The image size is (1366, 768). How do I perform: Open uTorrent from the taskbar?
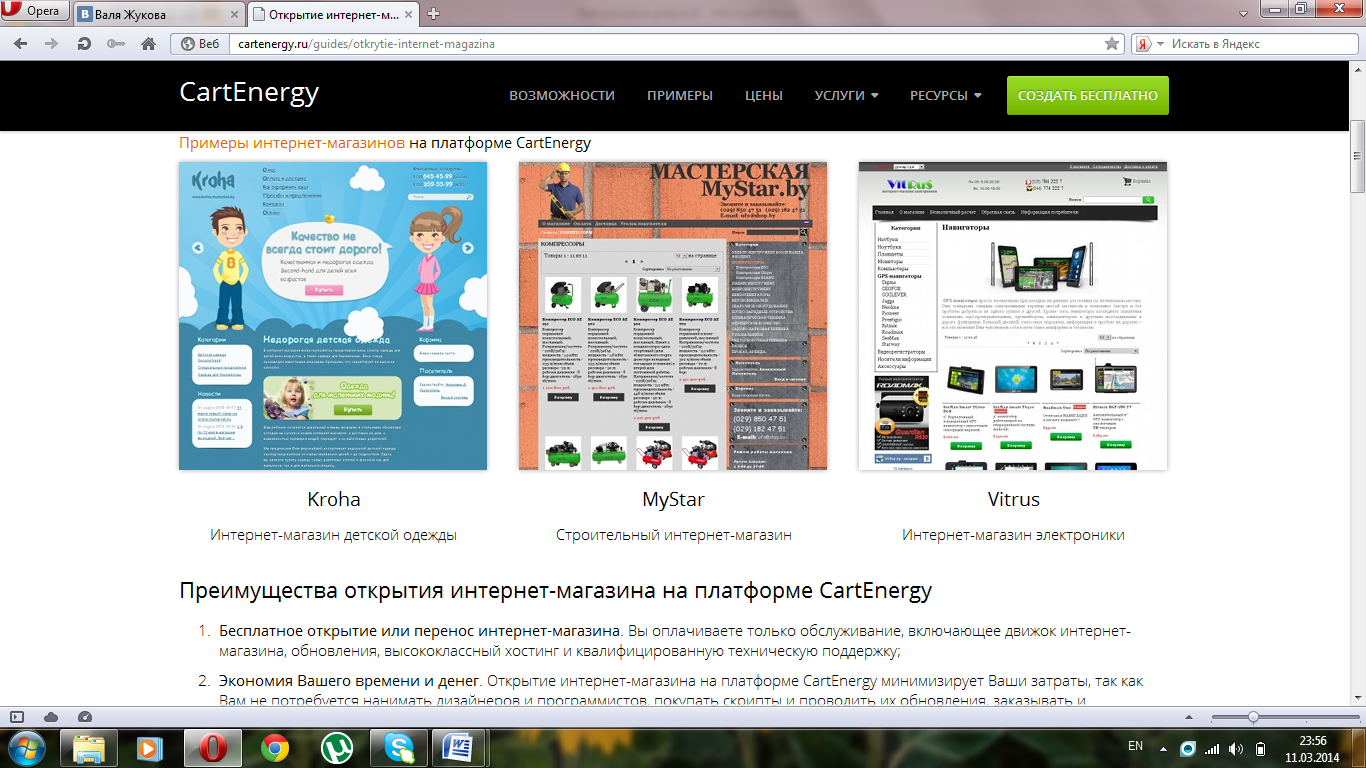(337, 748)
